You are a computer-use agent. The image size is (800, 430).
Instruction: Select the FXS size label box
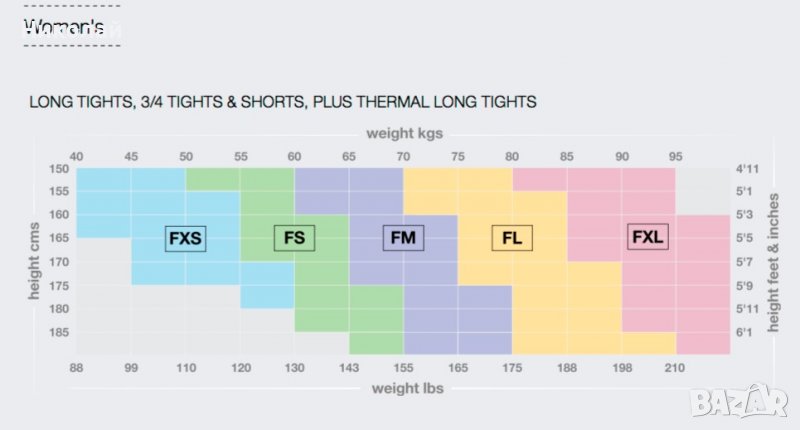185,238
